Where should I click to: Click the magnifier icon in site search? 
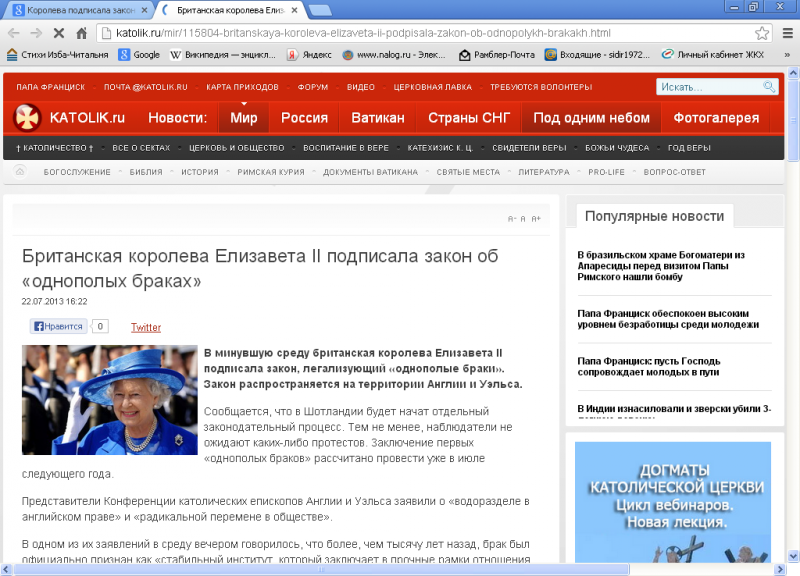coord(769,86)
